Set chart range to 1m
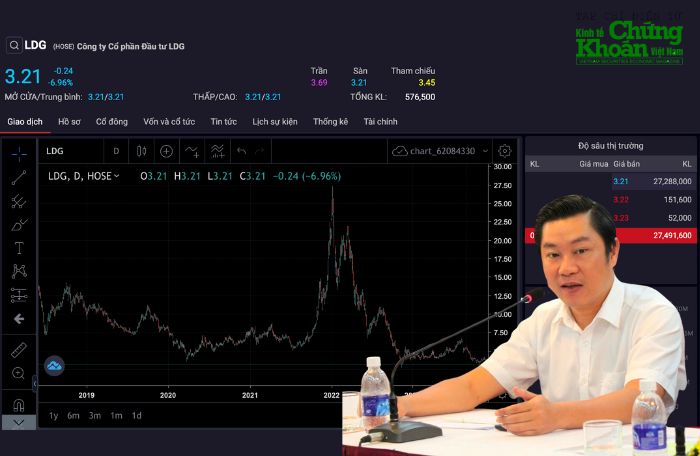Screen dimensions: 700x456 click(116, 416)
